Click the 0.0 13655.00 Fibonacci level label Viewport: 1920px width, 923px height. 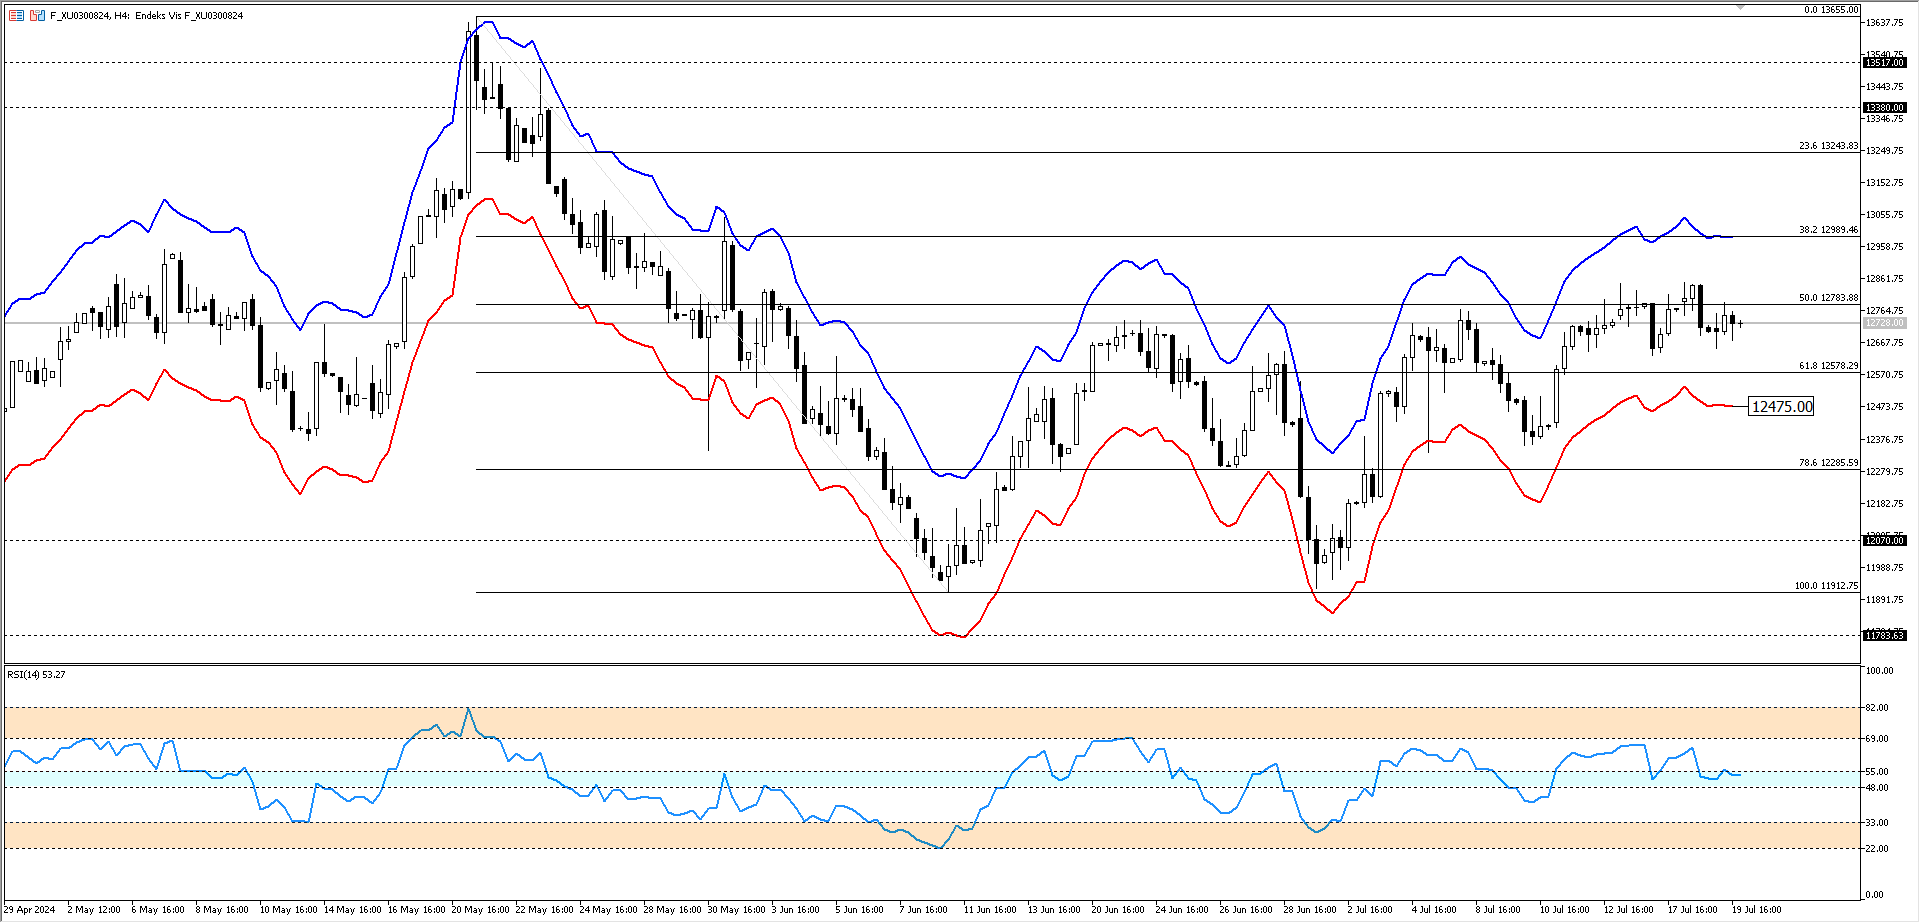coord(1831,10)
